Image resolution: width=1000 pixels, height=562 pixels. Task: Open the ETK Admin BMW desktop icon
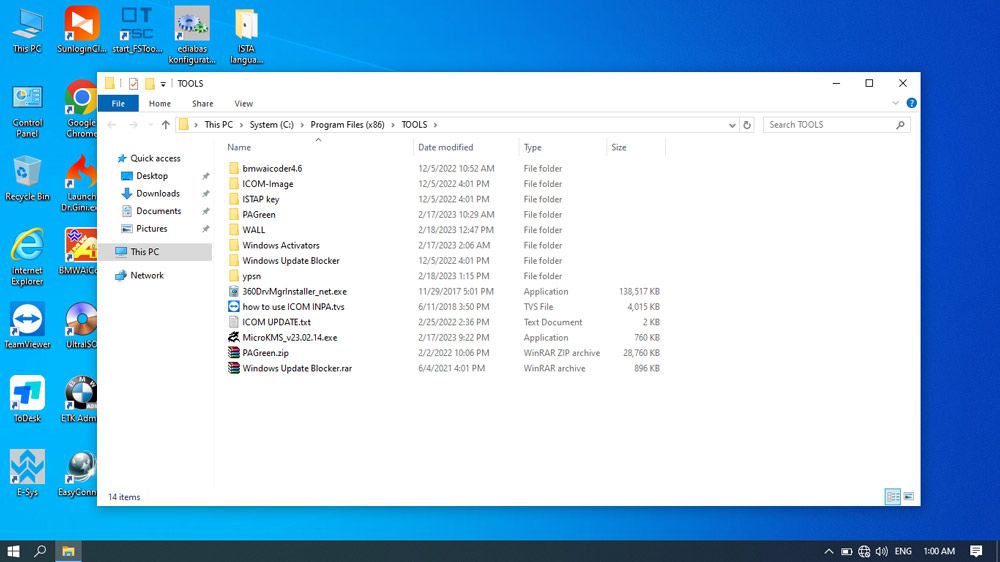tap(80, 399)
